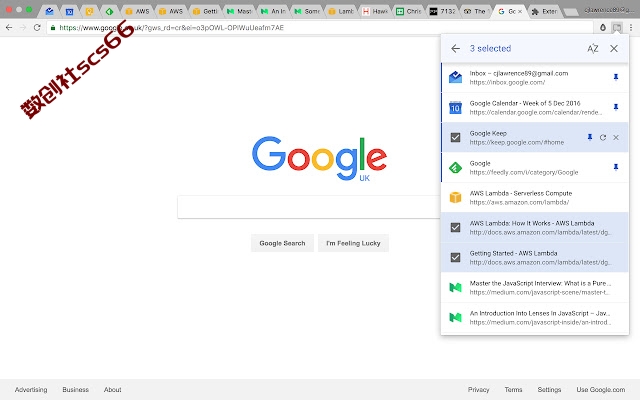
Task: Click the Medium icon beside An Introduction Into Lenses
Action: pyautogui.click(x=456, y=318)
